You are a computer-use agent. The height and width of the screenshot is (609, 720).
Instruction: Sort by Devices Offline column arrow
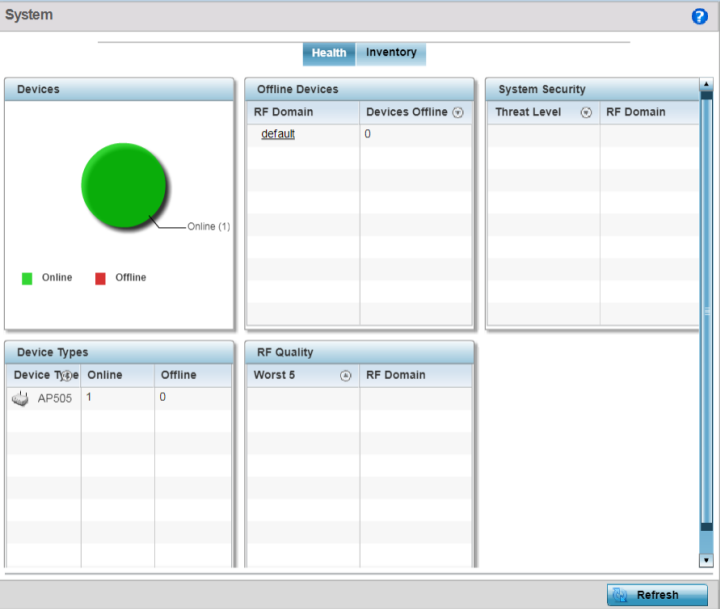click(458, 113)
